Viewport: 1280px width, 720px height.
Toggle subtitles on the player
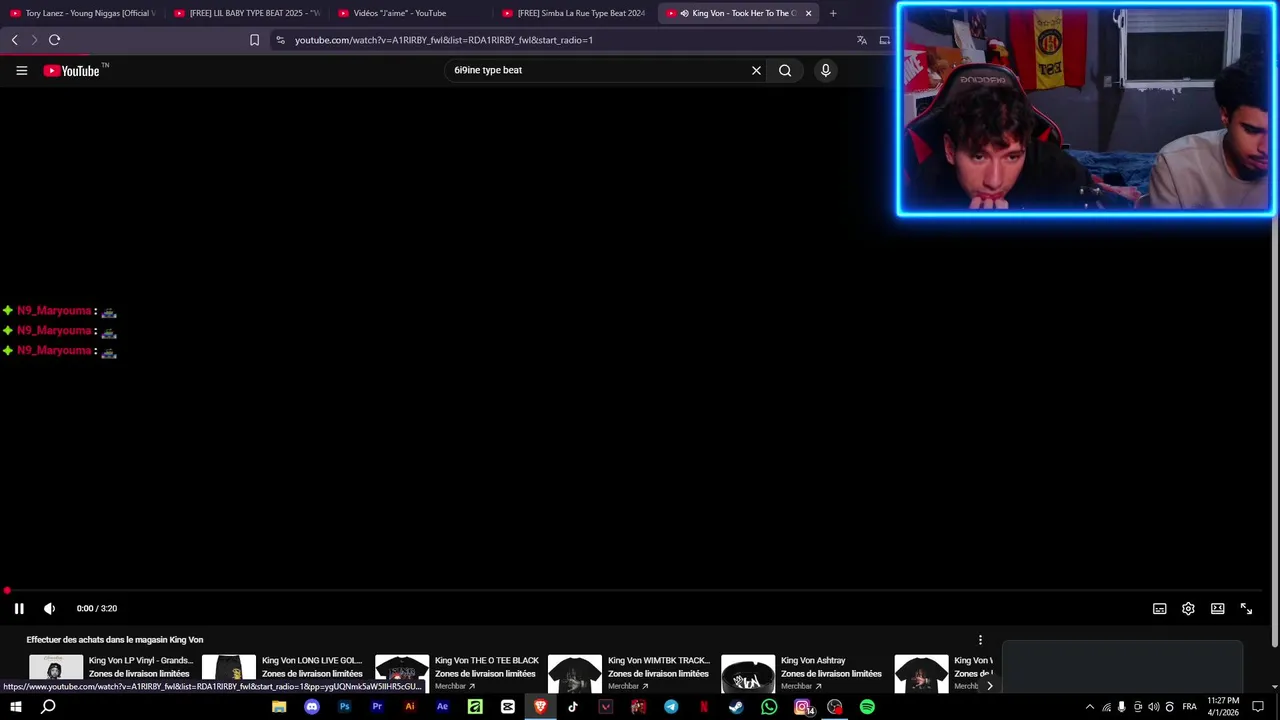(x=1159, y=608)
